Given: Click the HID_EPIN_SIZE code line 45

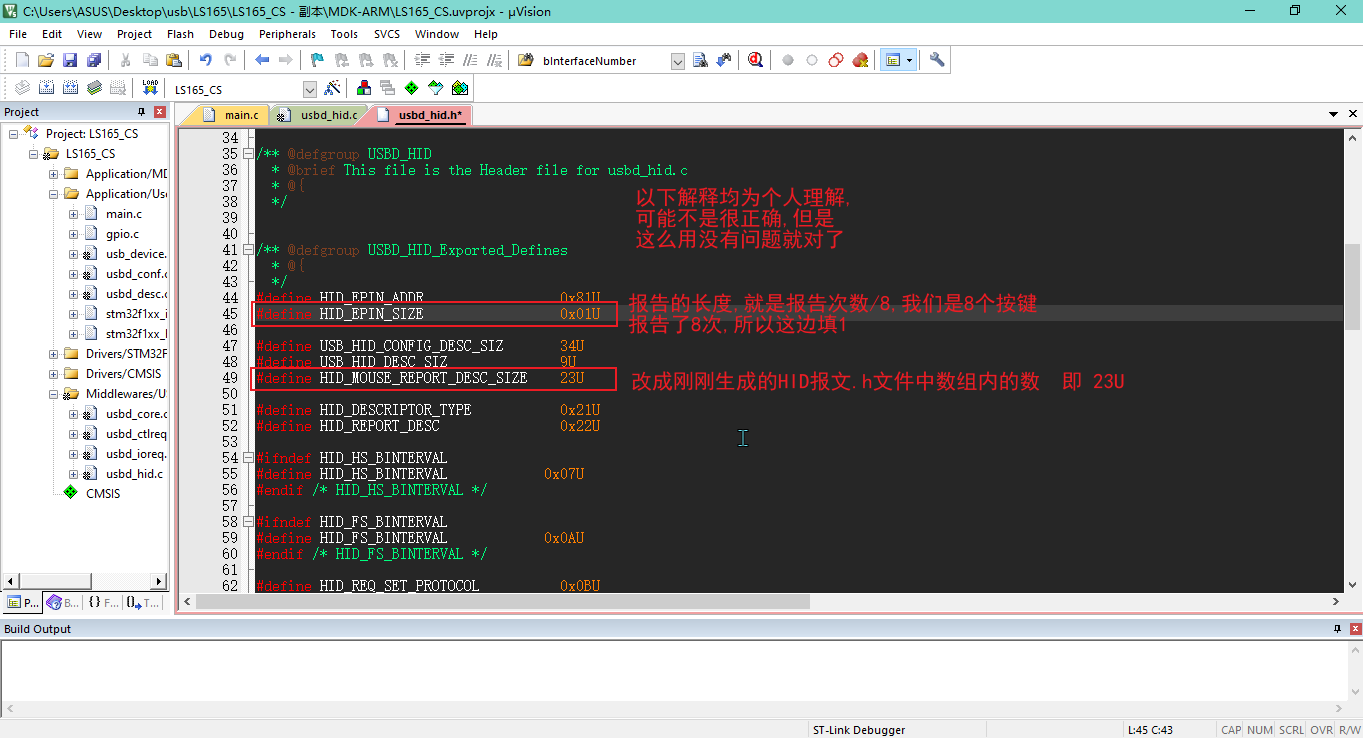Looking at the screenshot, I should 800,314.
